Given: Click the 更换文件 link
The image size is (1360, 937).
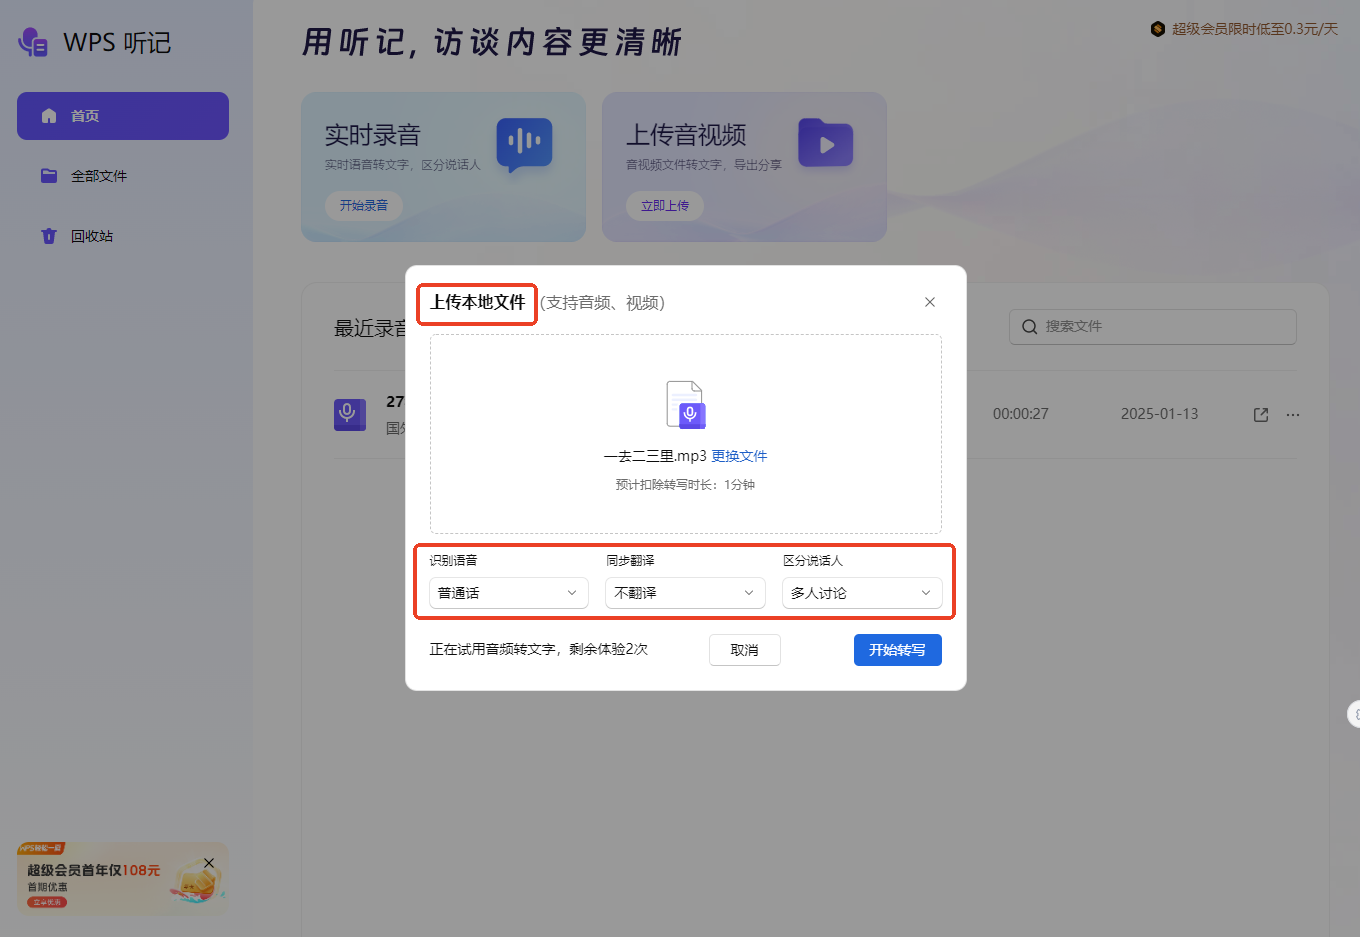Looking at the screenshot, I should coord(739,455).
